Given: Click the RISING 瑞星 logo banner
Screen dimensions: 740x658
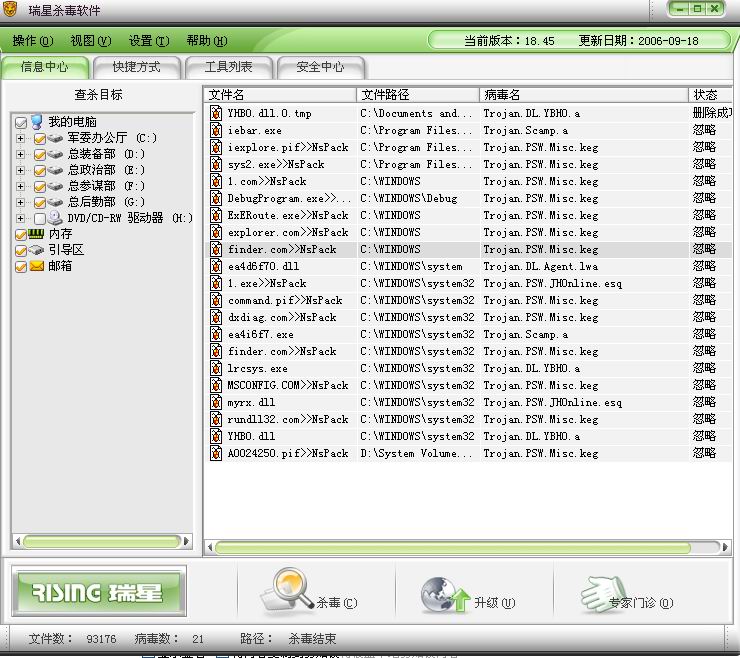Looking at the screenshot, I should coord(99,592).
